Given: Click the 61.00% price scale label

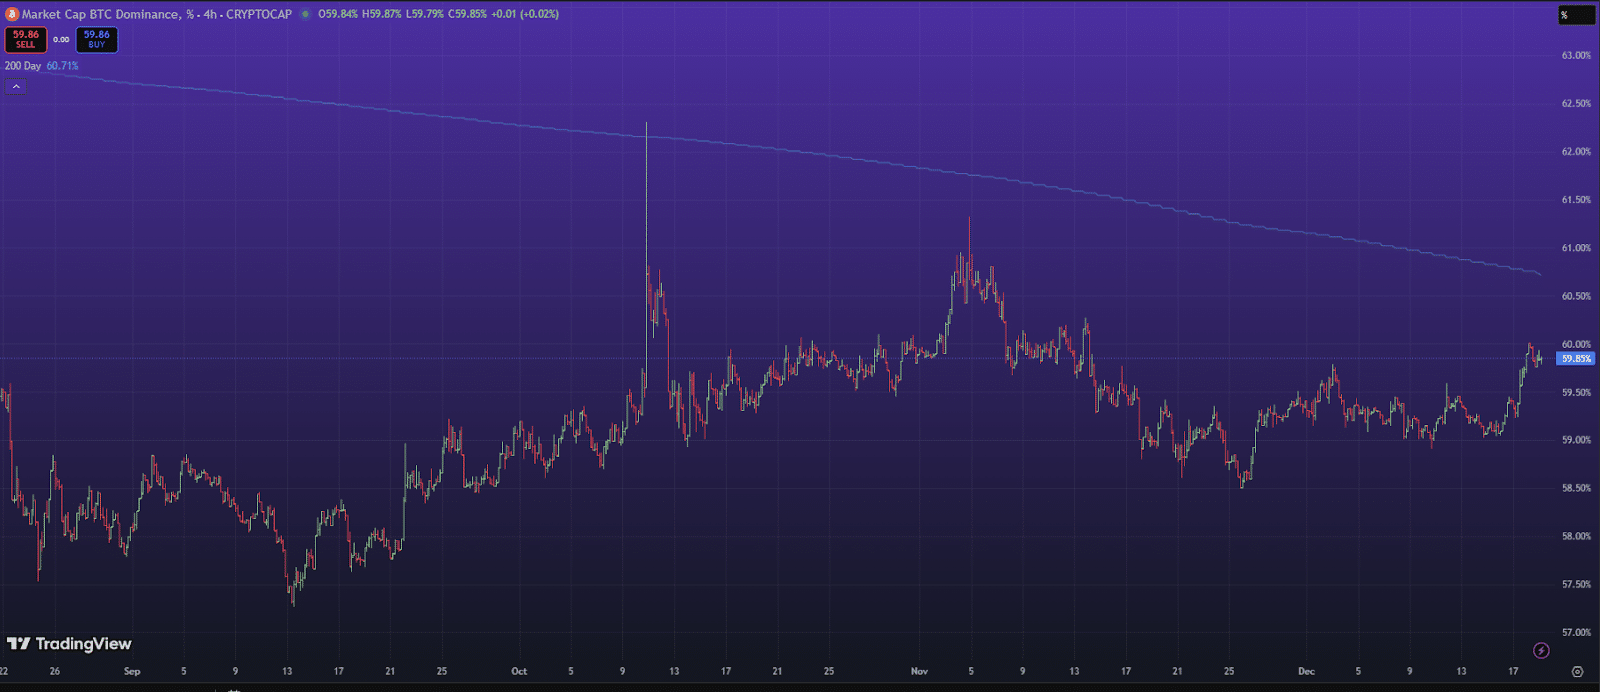Looking at the screenshot, I should point(1576,248).
